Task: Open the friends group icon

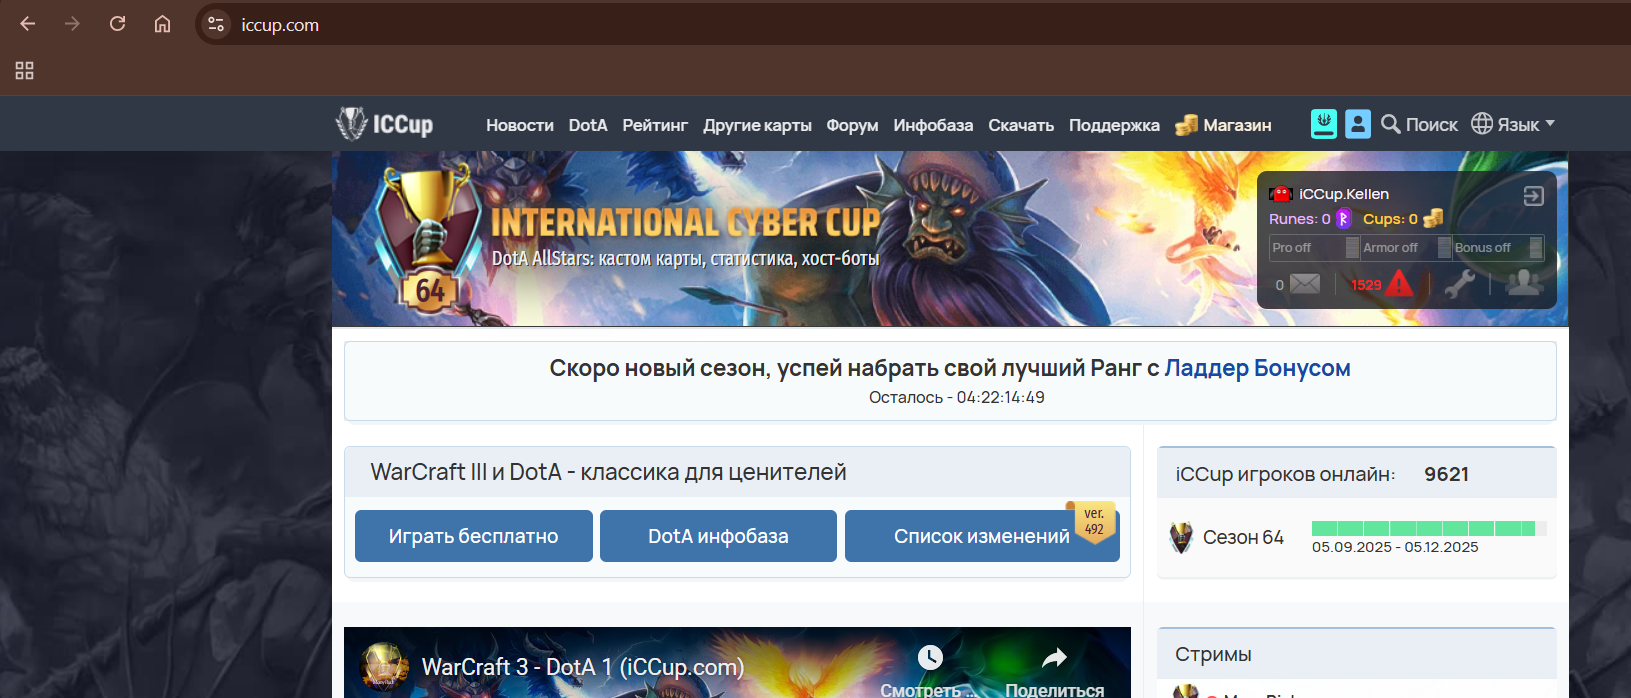Action: (x=1524, y=283)
